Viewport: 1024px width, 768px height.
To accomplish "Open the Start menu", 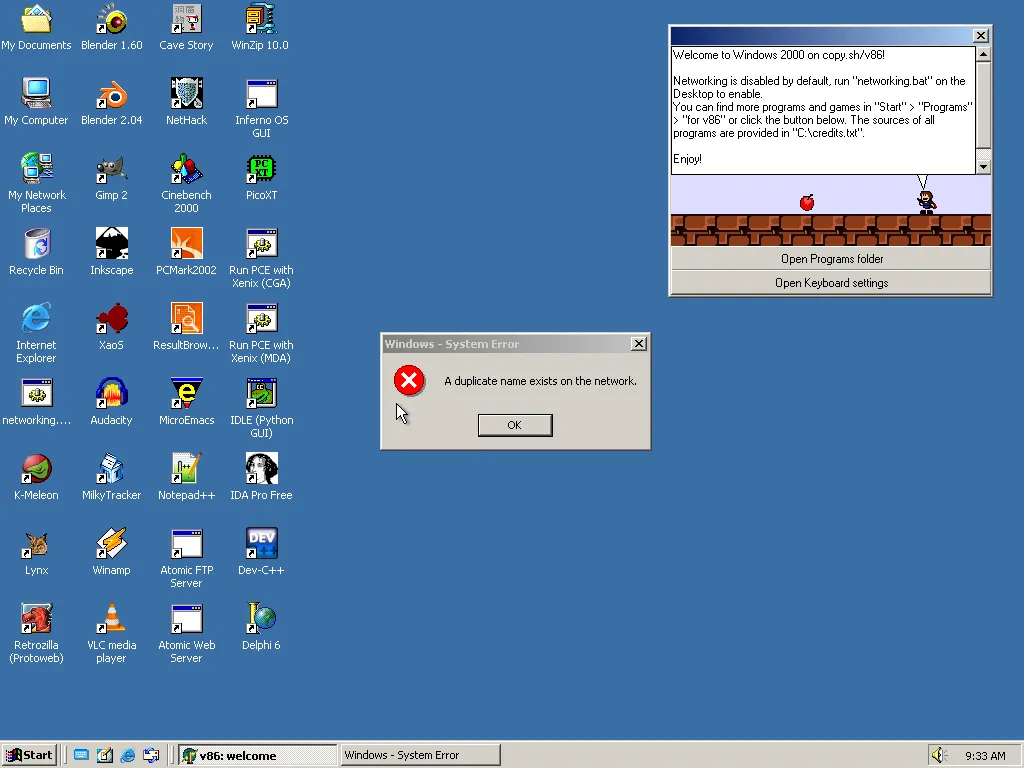I will [29, 755].
